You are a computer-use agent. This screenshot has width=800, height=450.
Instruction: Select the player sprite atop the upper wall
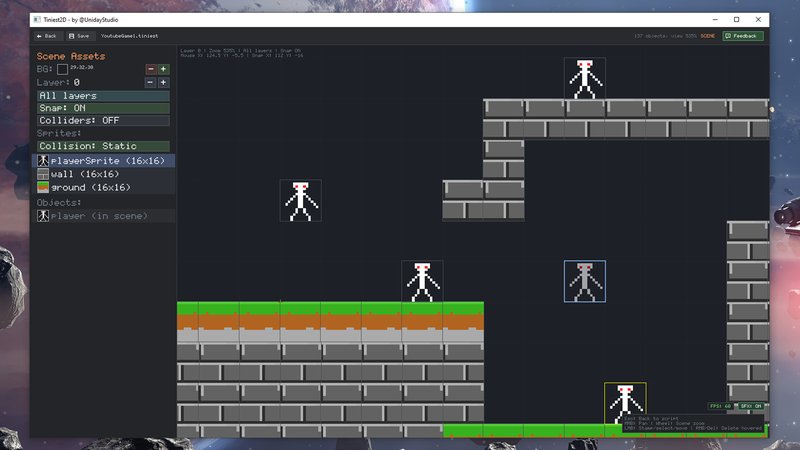[x=585, y=78]
